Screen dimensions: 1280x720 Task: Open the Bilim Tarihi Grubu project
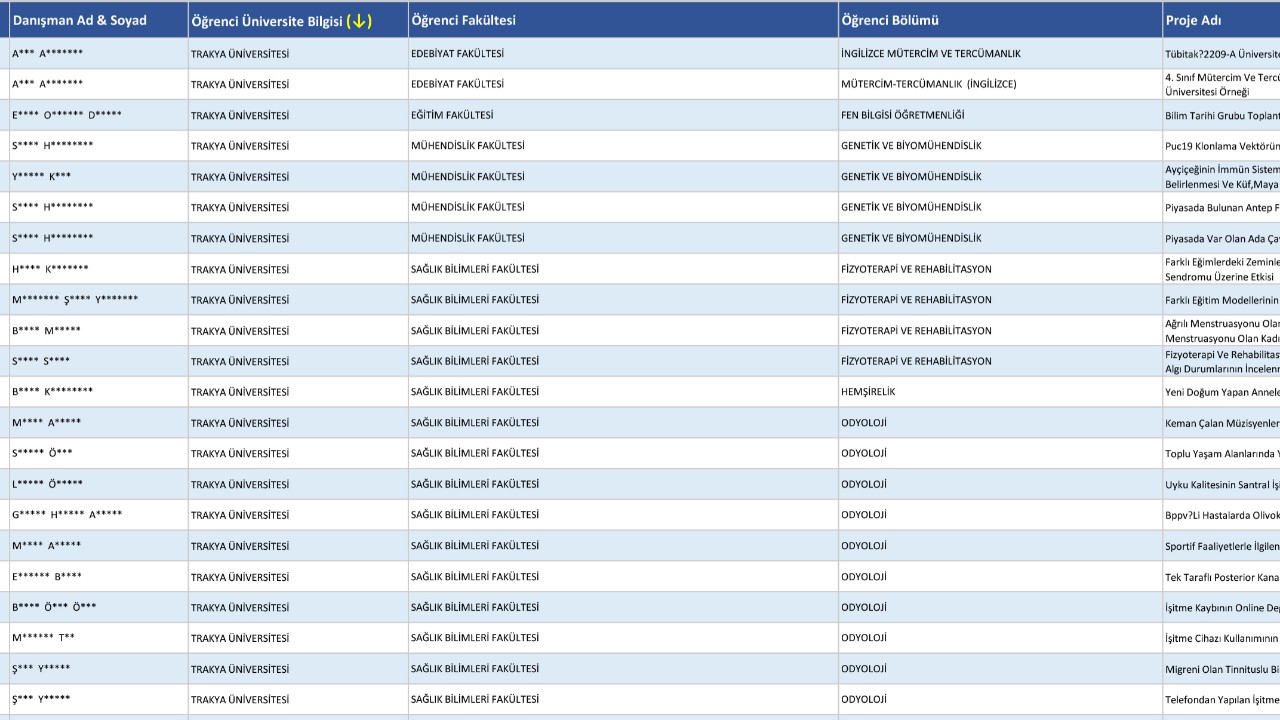tap(1221, 115)
